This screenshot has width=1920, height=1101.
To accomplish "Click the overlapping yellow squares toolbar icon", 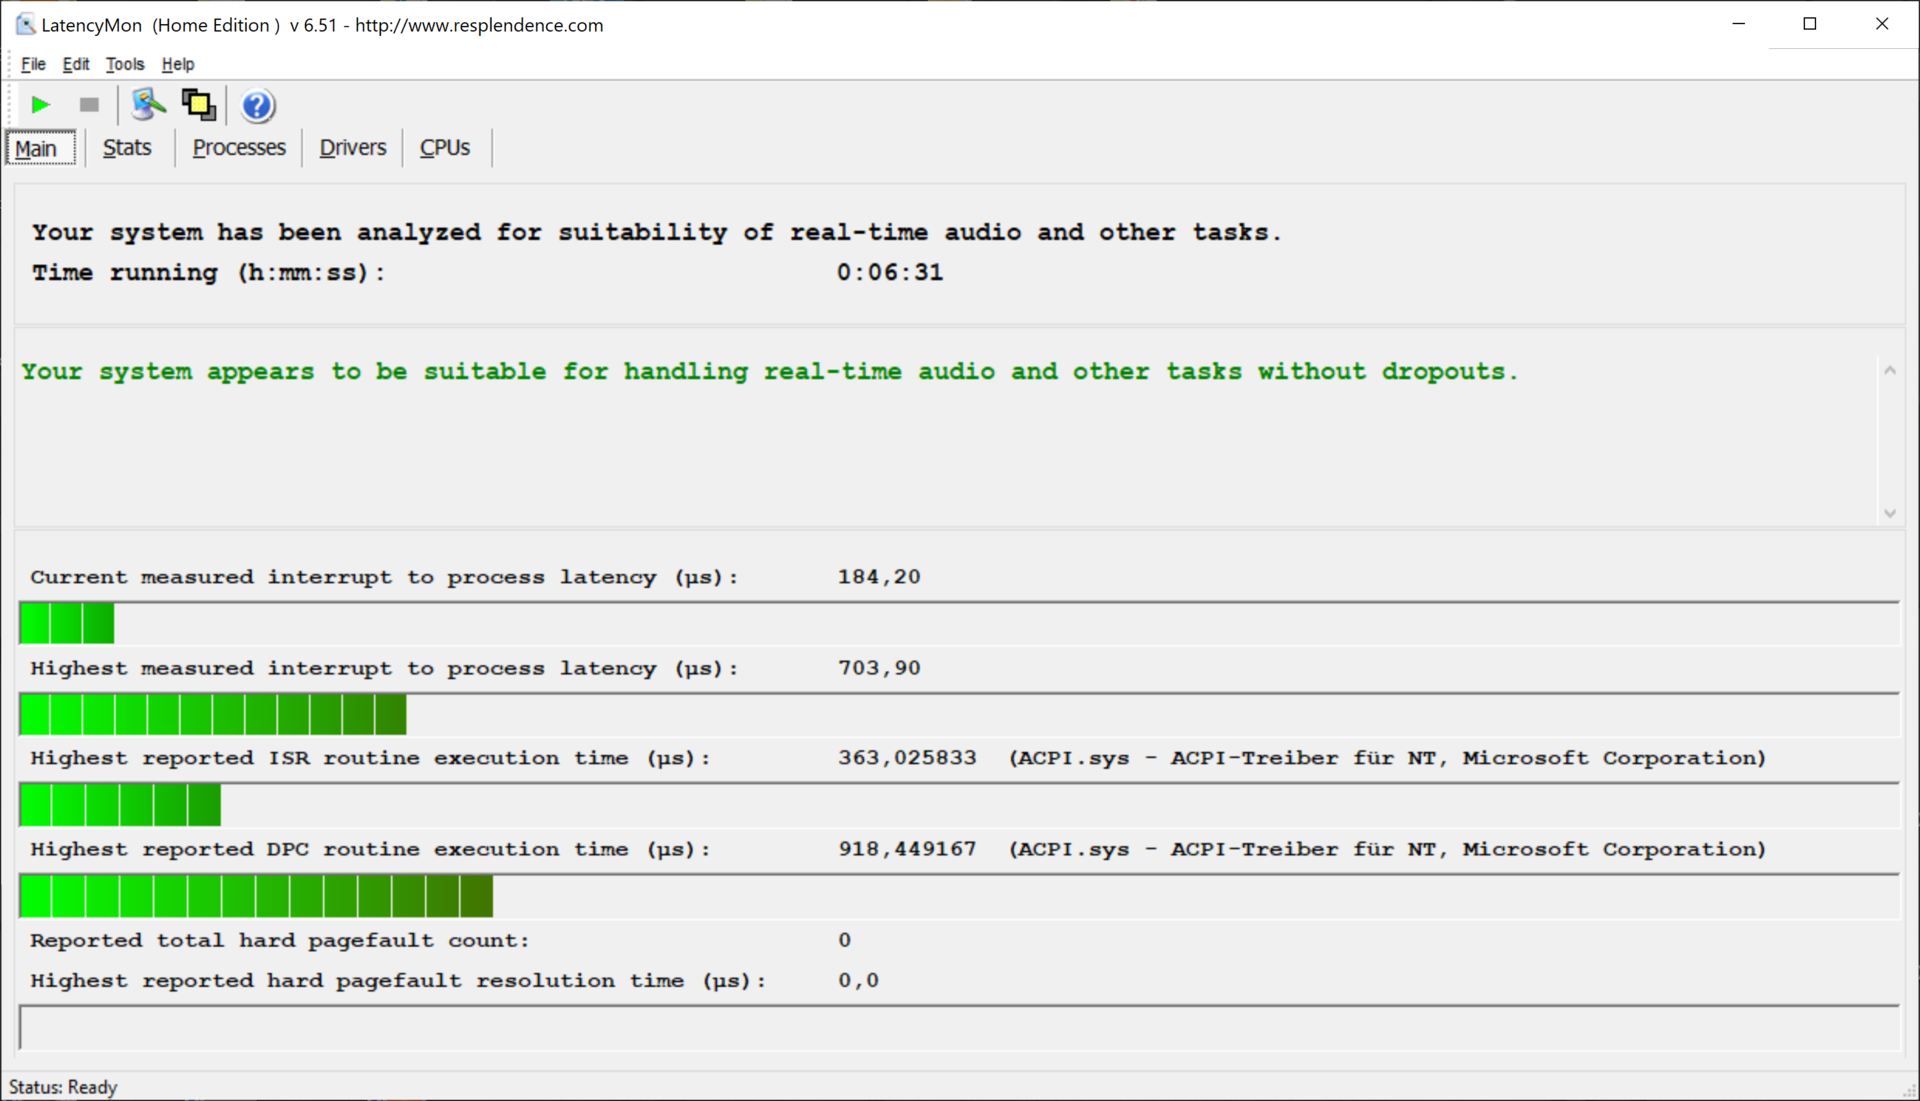I will [198, 104].
